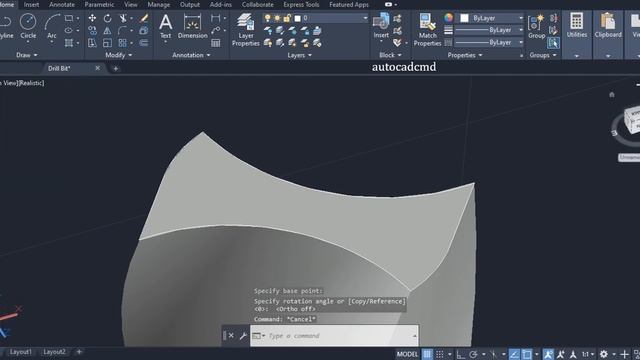Add a new drawing tab with plus

tap(116, 69)
